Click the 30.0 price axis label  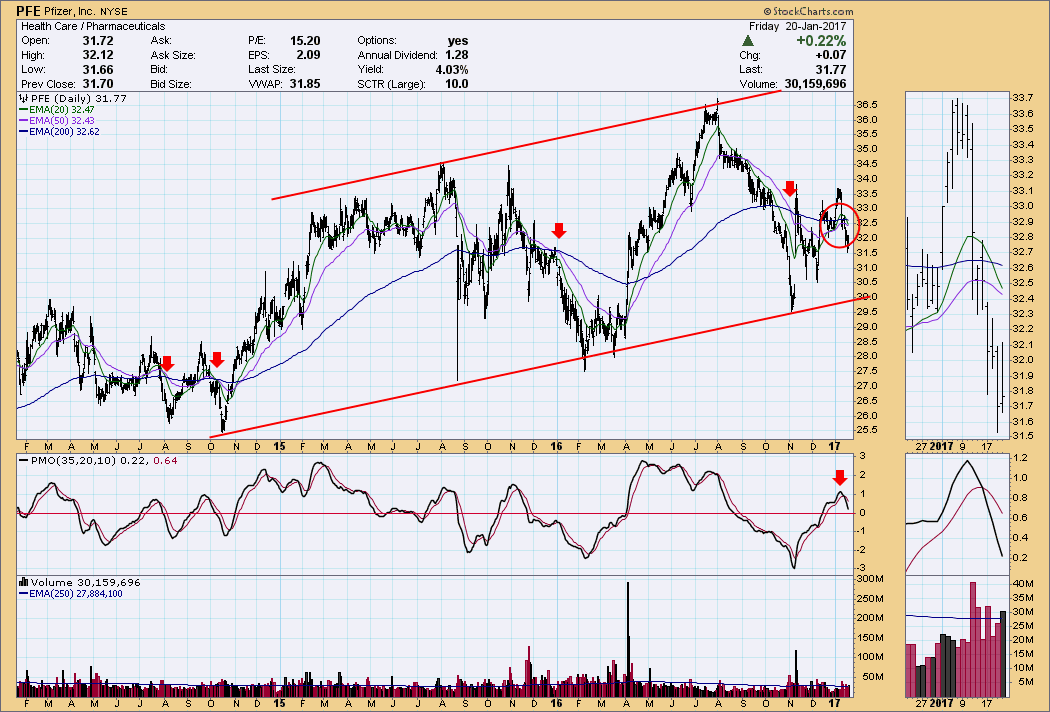869,297
